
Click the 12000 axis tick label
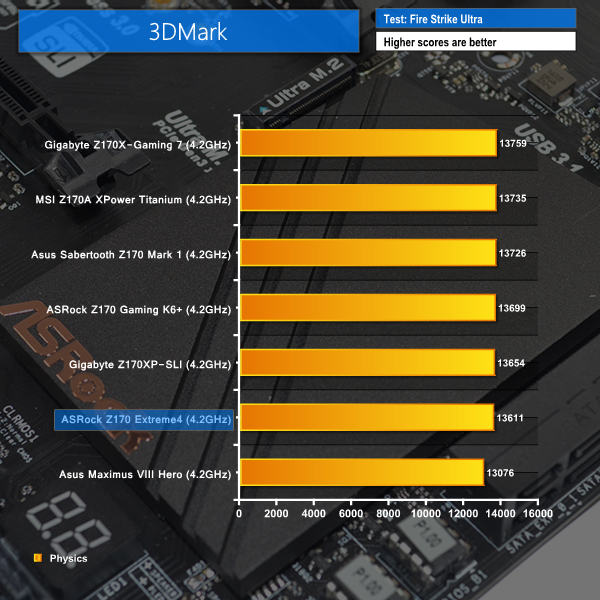click(x=463, y=514)
